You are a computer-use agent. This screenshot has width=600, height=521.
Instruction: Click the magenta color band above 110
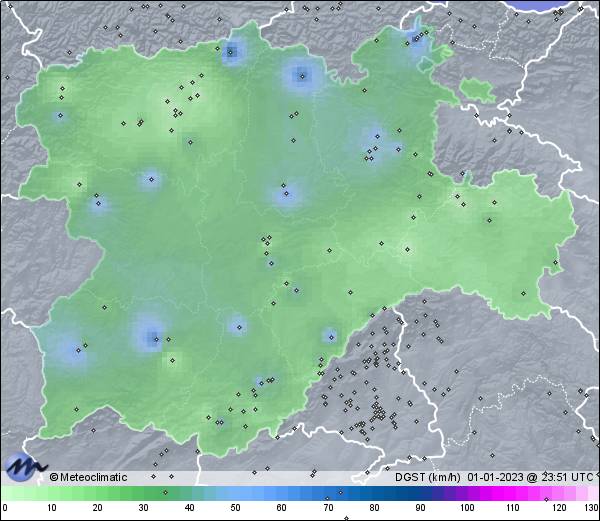point(513,493)
